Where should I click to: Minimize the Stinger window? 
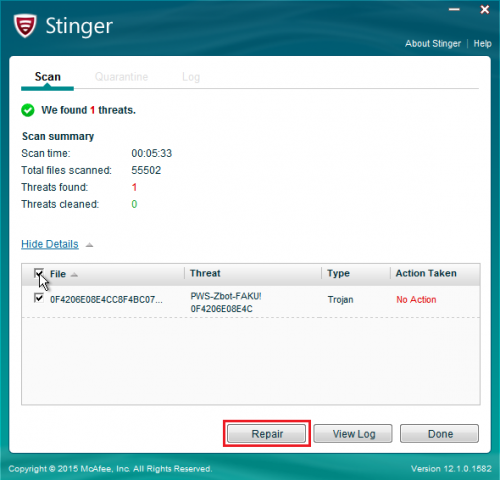(x=454, y=9)
